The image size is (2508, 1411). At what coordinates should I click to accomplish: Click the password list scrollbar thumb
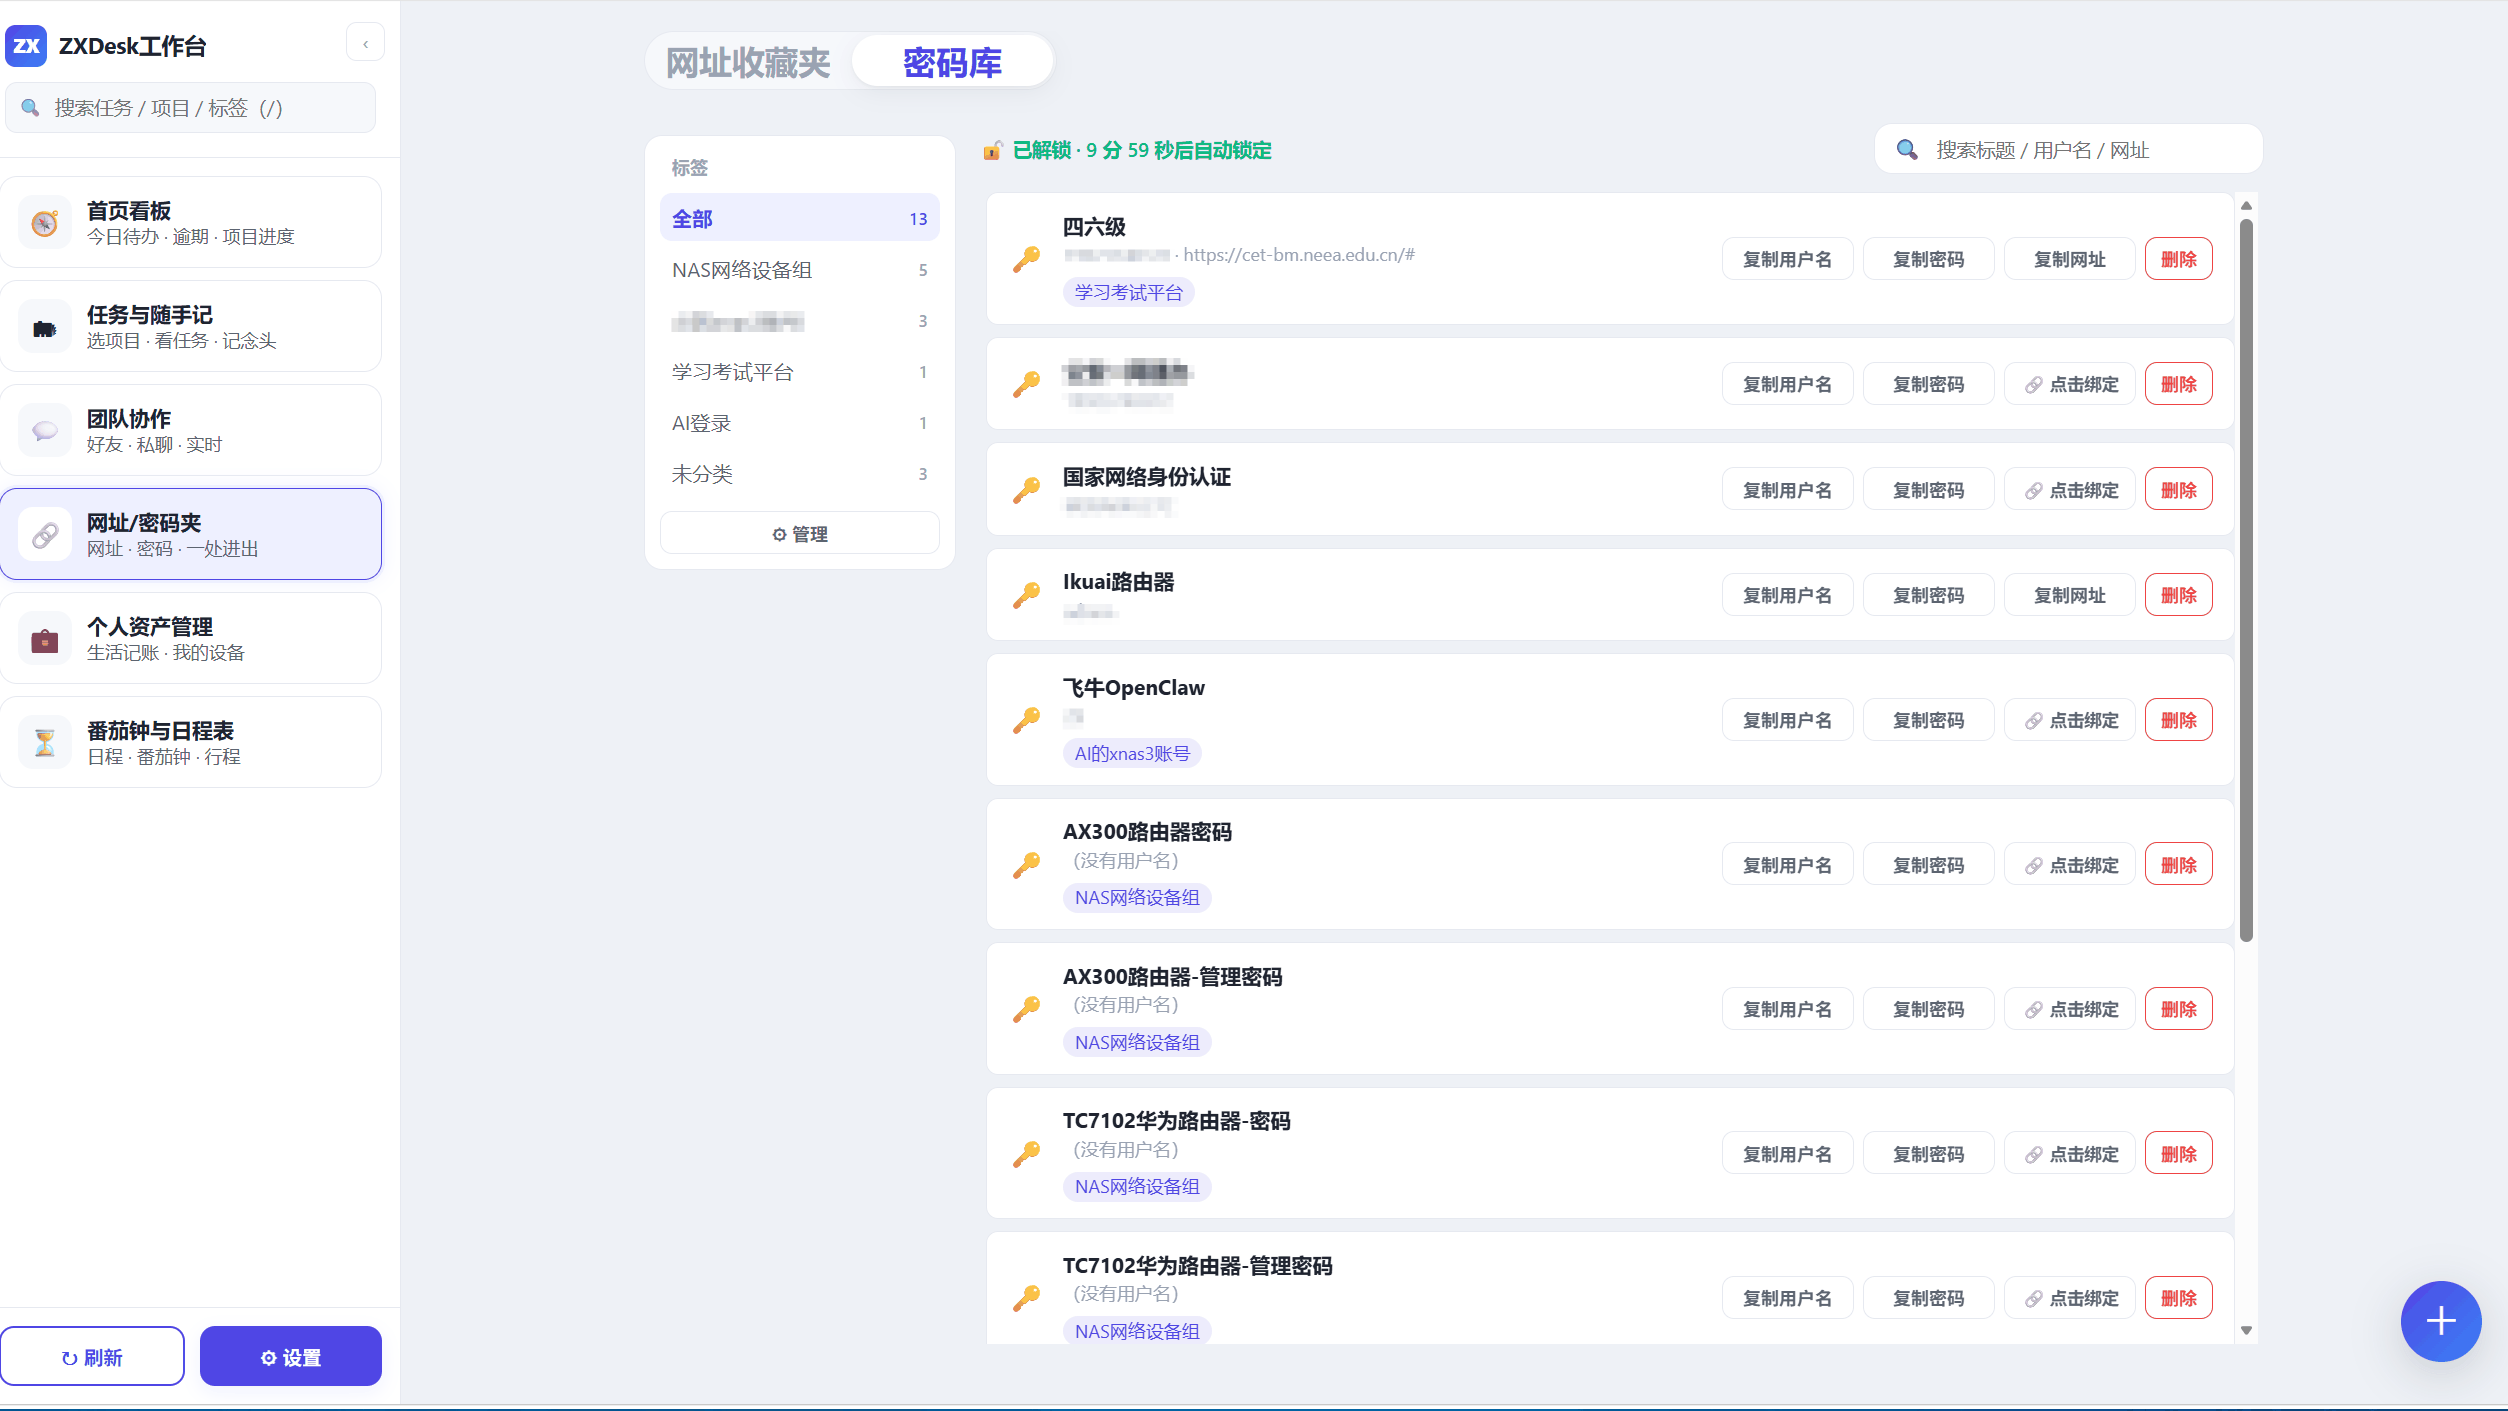(2246, 580)
